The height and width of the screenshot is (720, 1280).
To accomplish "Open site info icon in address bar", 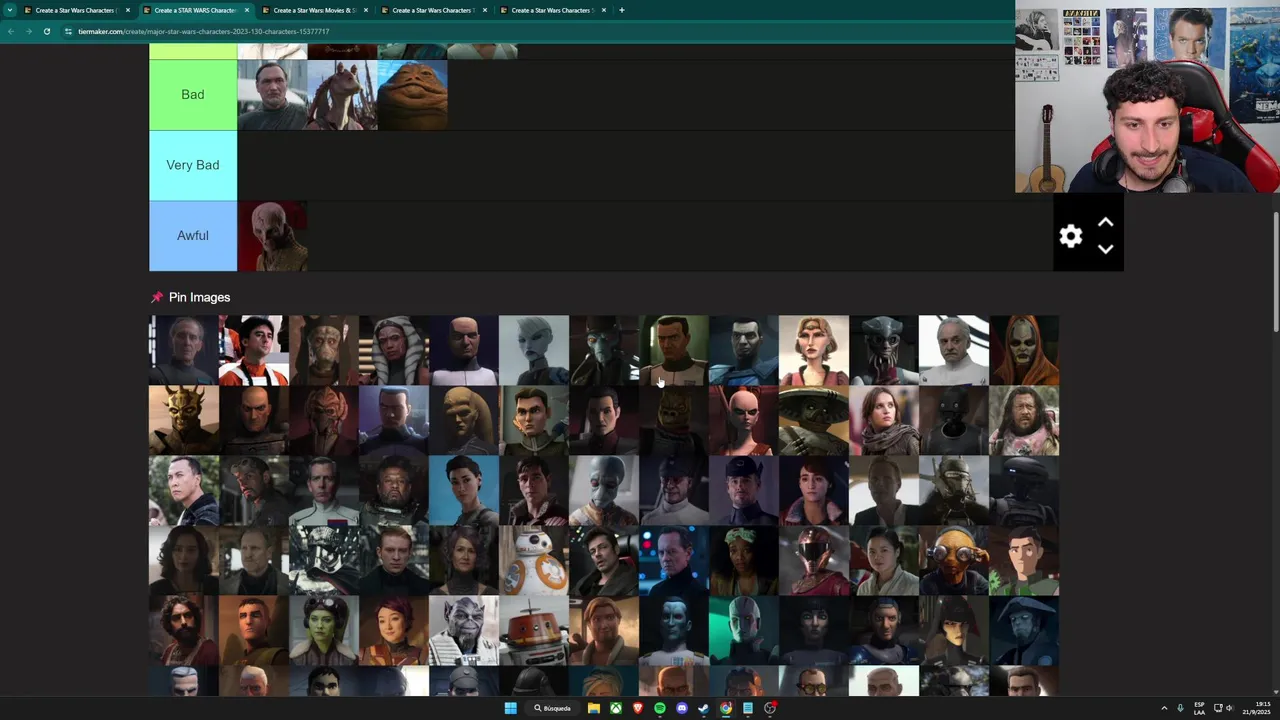I will [68, 31].
